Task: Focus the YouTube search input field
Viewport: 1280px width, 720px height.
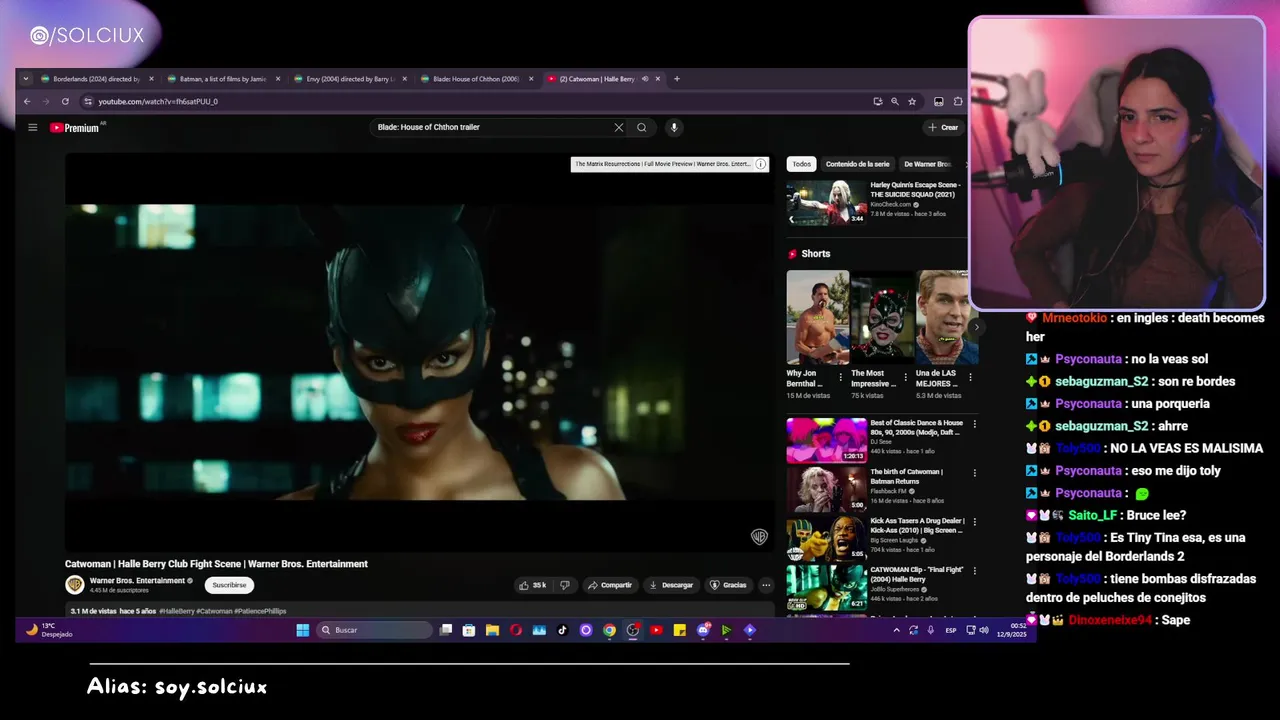Action: click(x=490, y=127)
